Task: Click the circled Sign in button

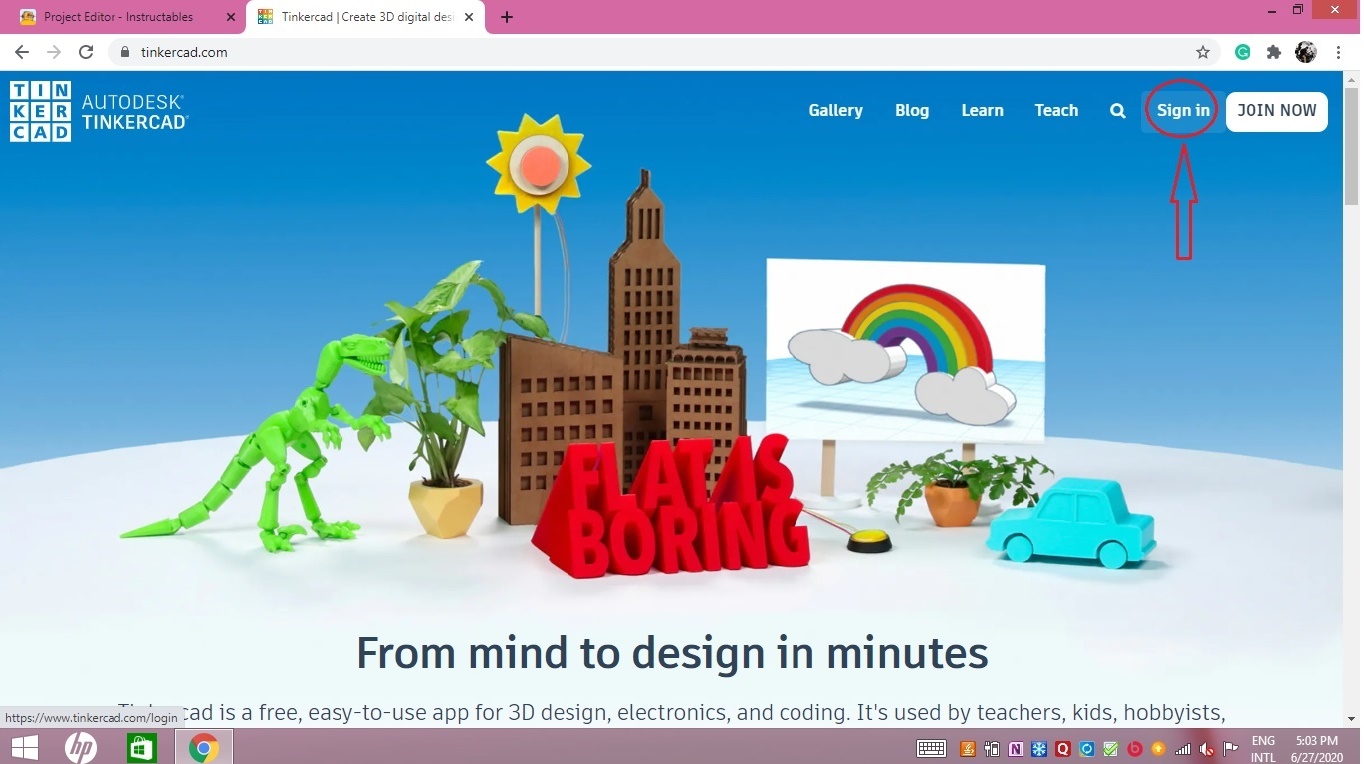Action: 1183,110
